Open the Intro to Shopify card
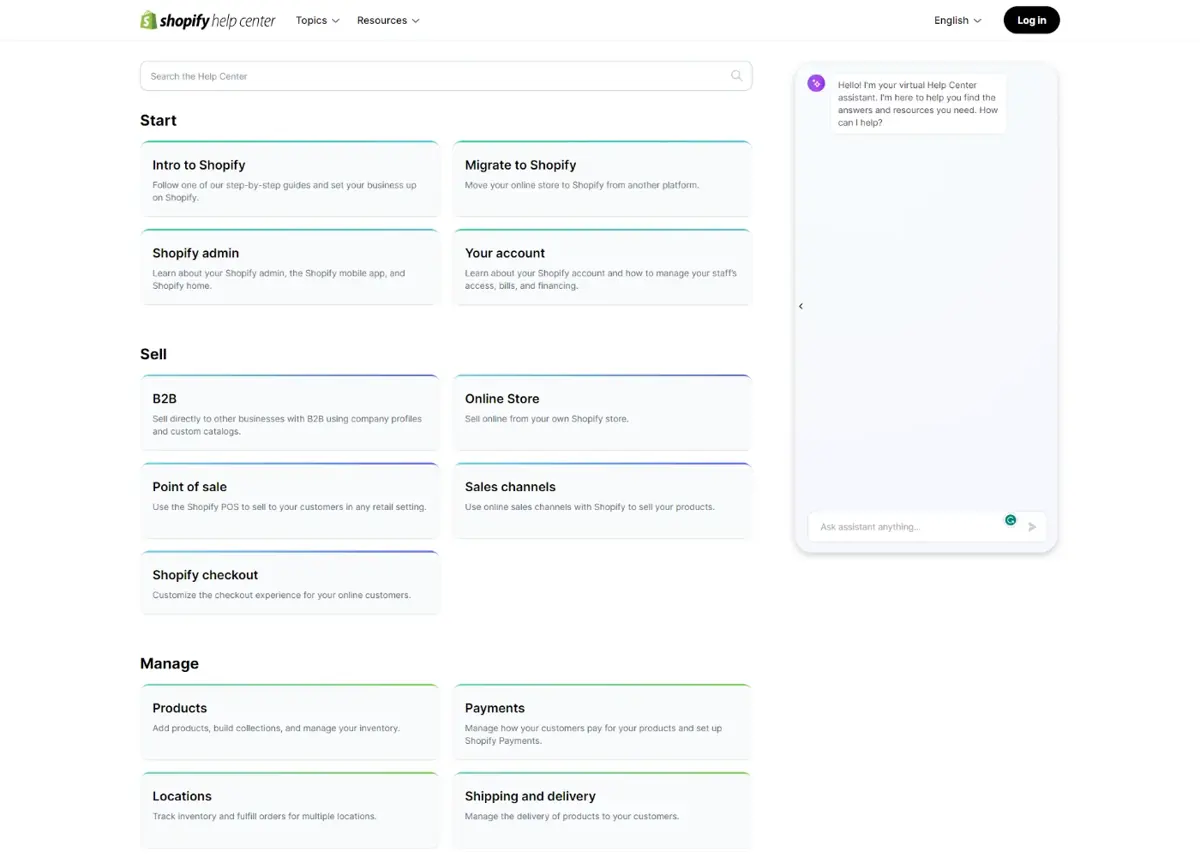The image size is (1200, 857). [x=290, y=179]
